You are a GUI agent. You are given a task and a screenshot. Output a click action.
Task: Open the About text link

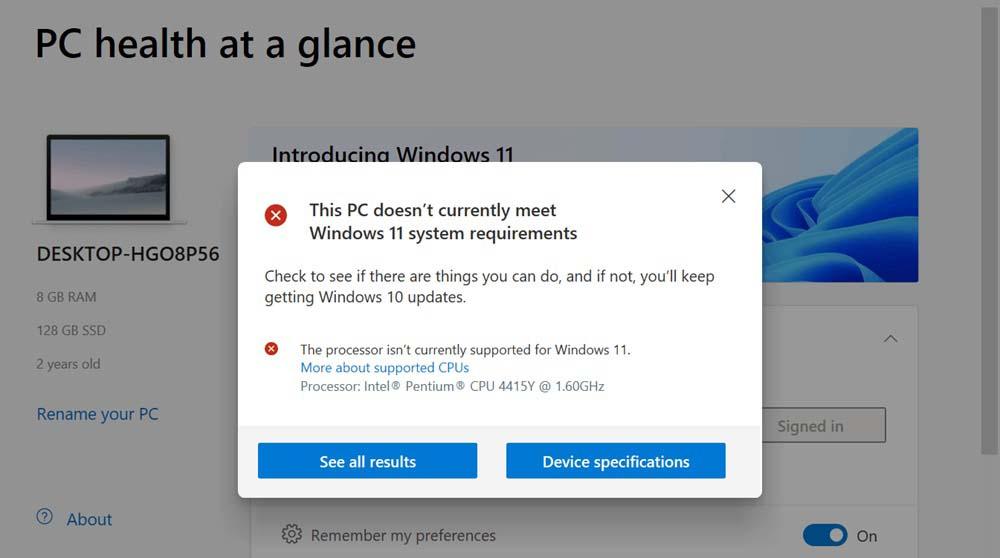89,519
